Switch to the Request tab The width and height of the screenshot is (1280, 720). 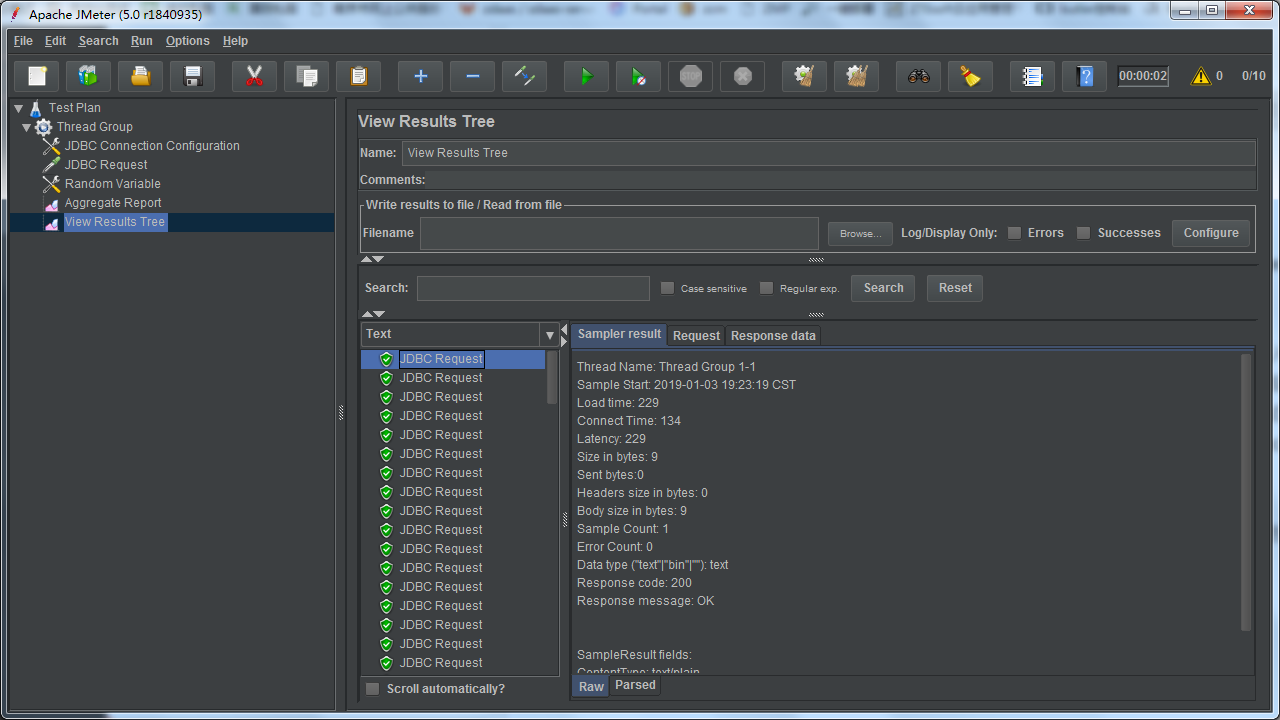point(696,336)
